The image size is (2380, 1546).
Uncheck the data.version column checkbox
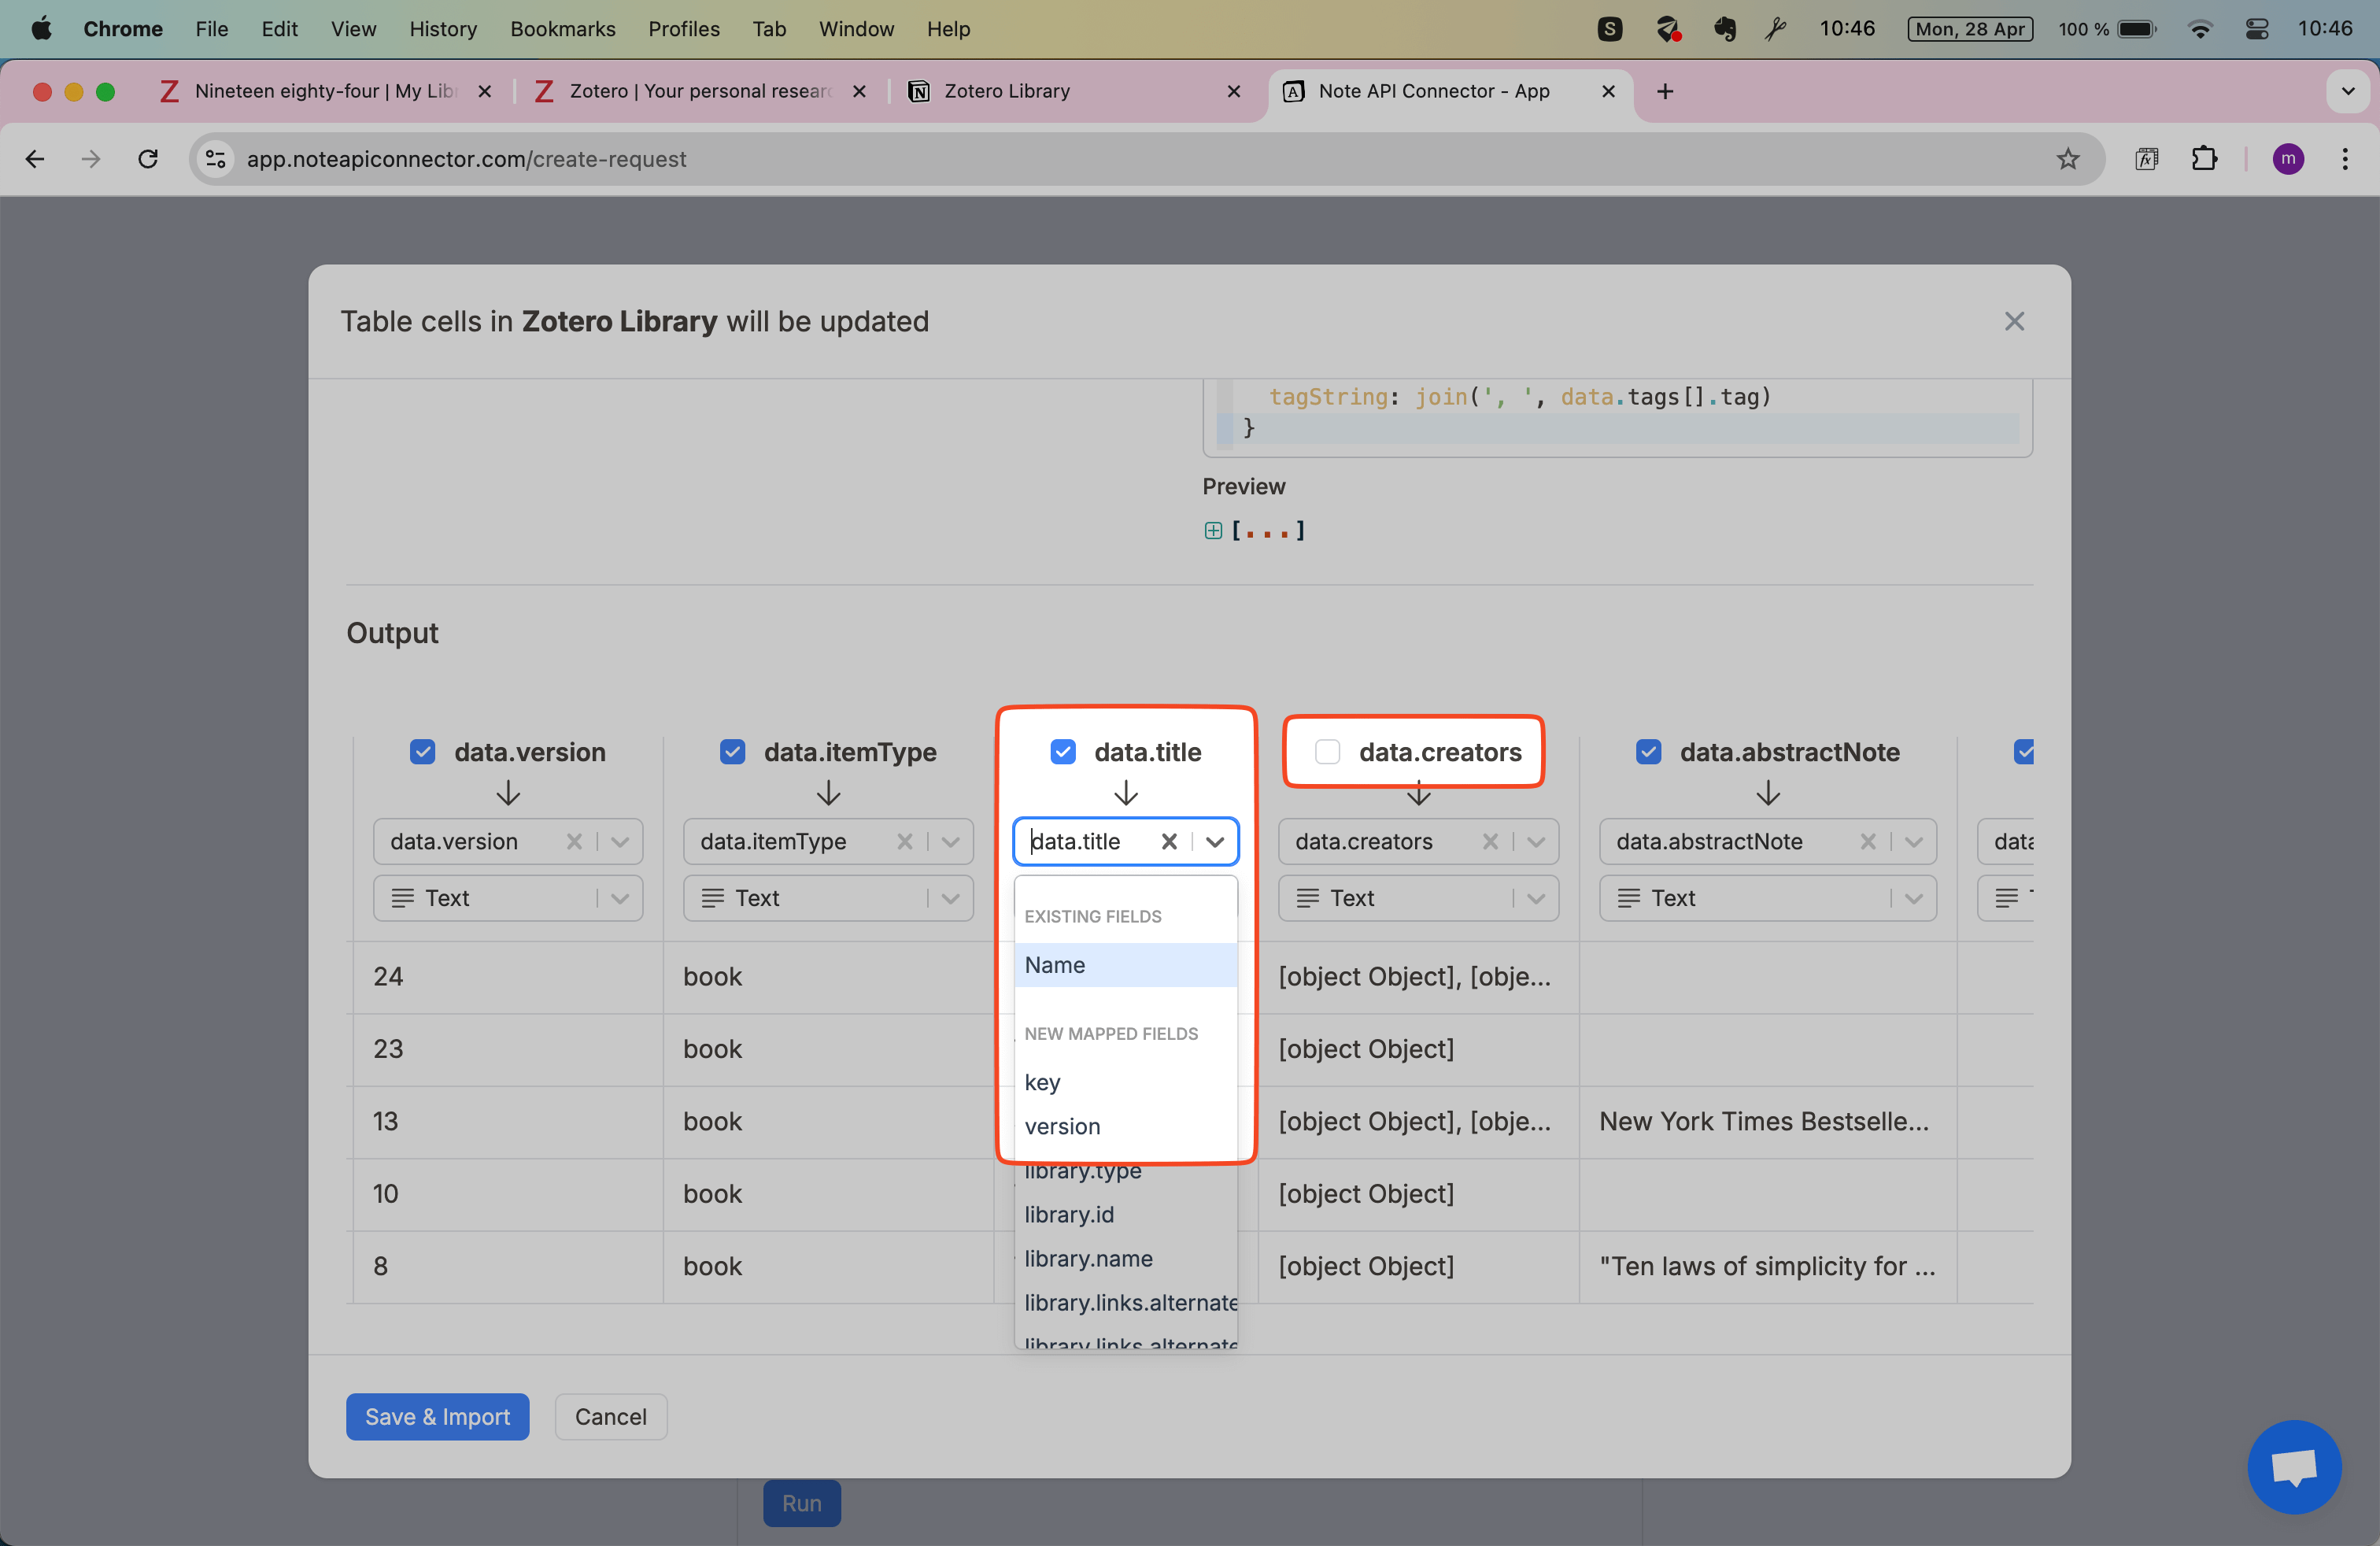click(423, 752)
